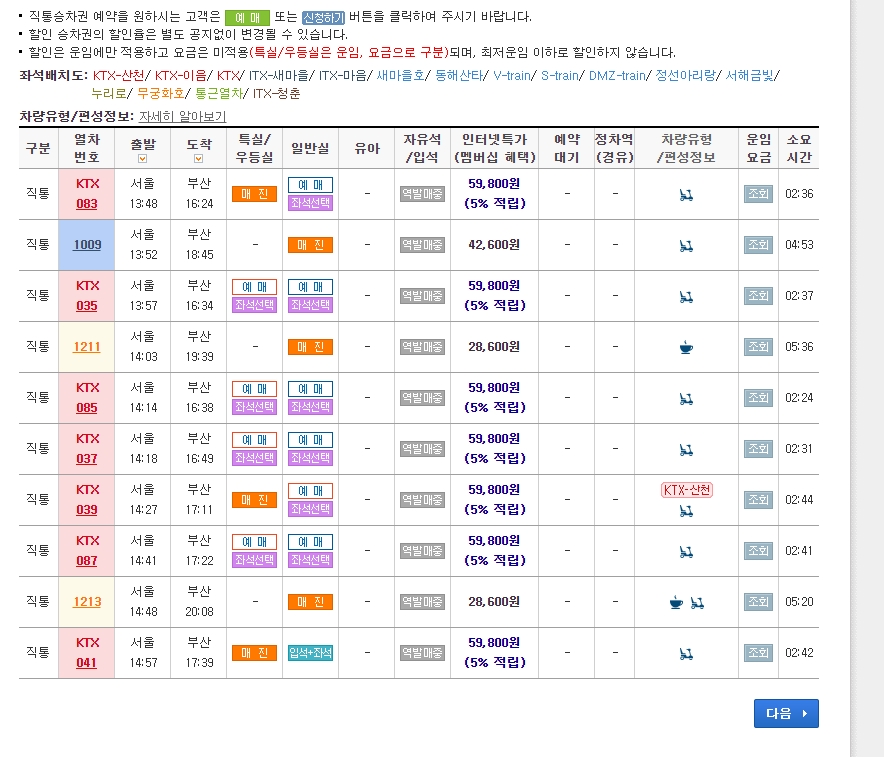Click the wheelchair icon for train KTX 041
This screenshot has height=757, width=884.
[x=685, y=651]
